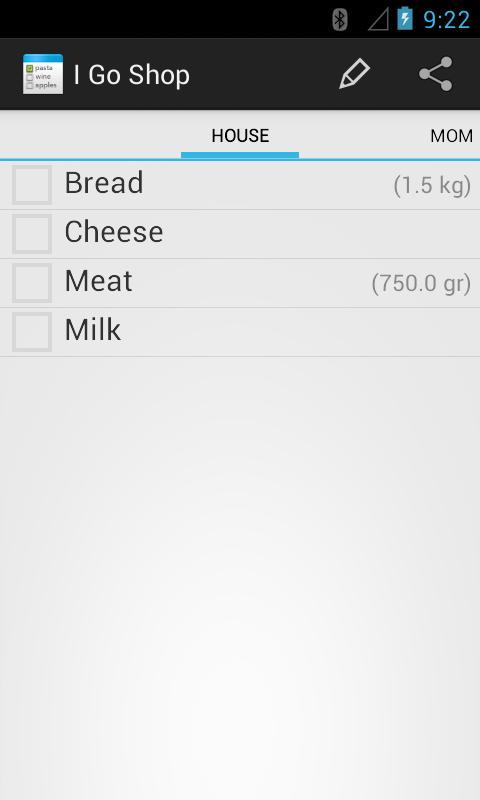Open the Meat list entry

click(240, 283)
